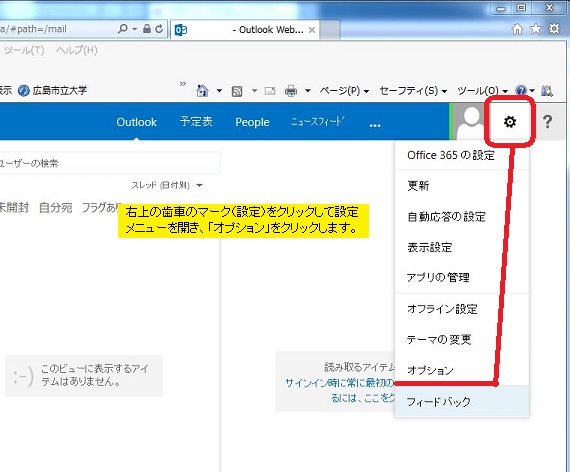This screenshot has height=472, width=570.
Task: Click the question mark help icon
Action: (x=547, y=122)
